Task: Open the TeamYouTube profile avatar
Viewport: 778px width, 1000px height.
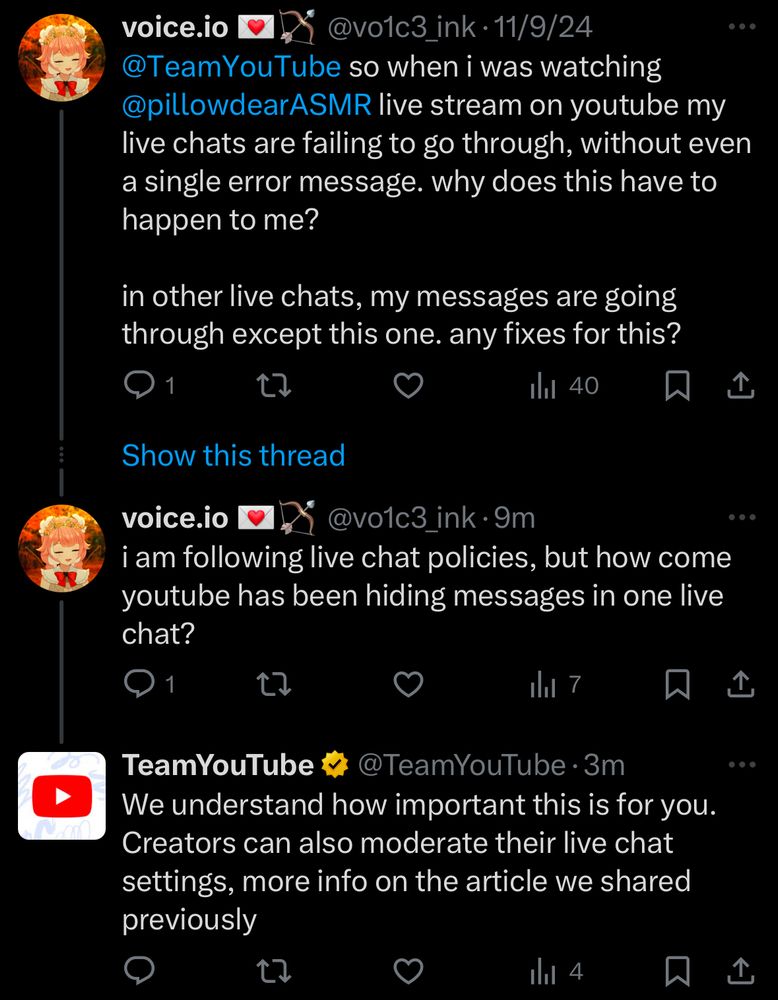Action: (62, 796)
